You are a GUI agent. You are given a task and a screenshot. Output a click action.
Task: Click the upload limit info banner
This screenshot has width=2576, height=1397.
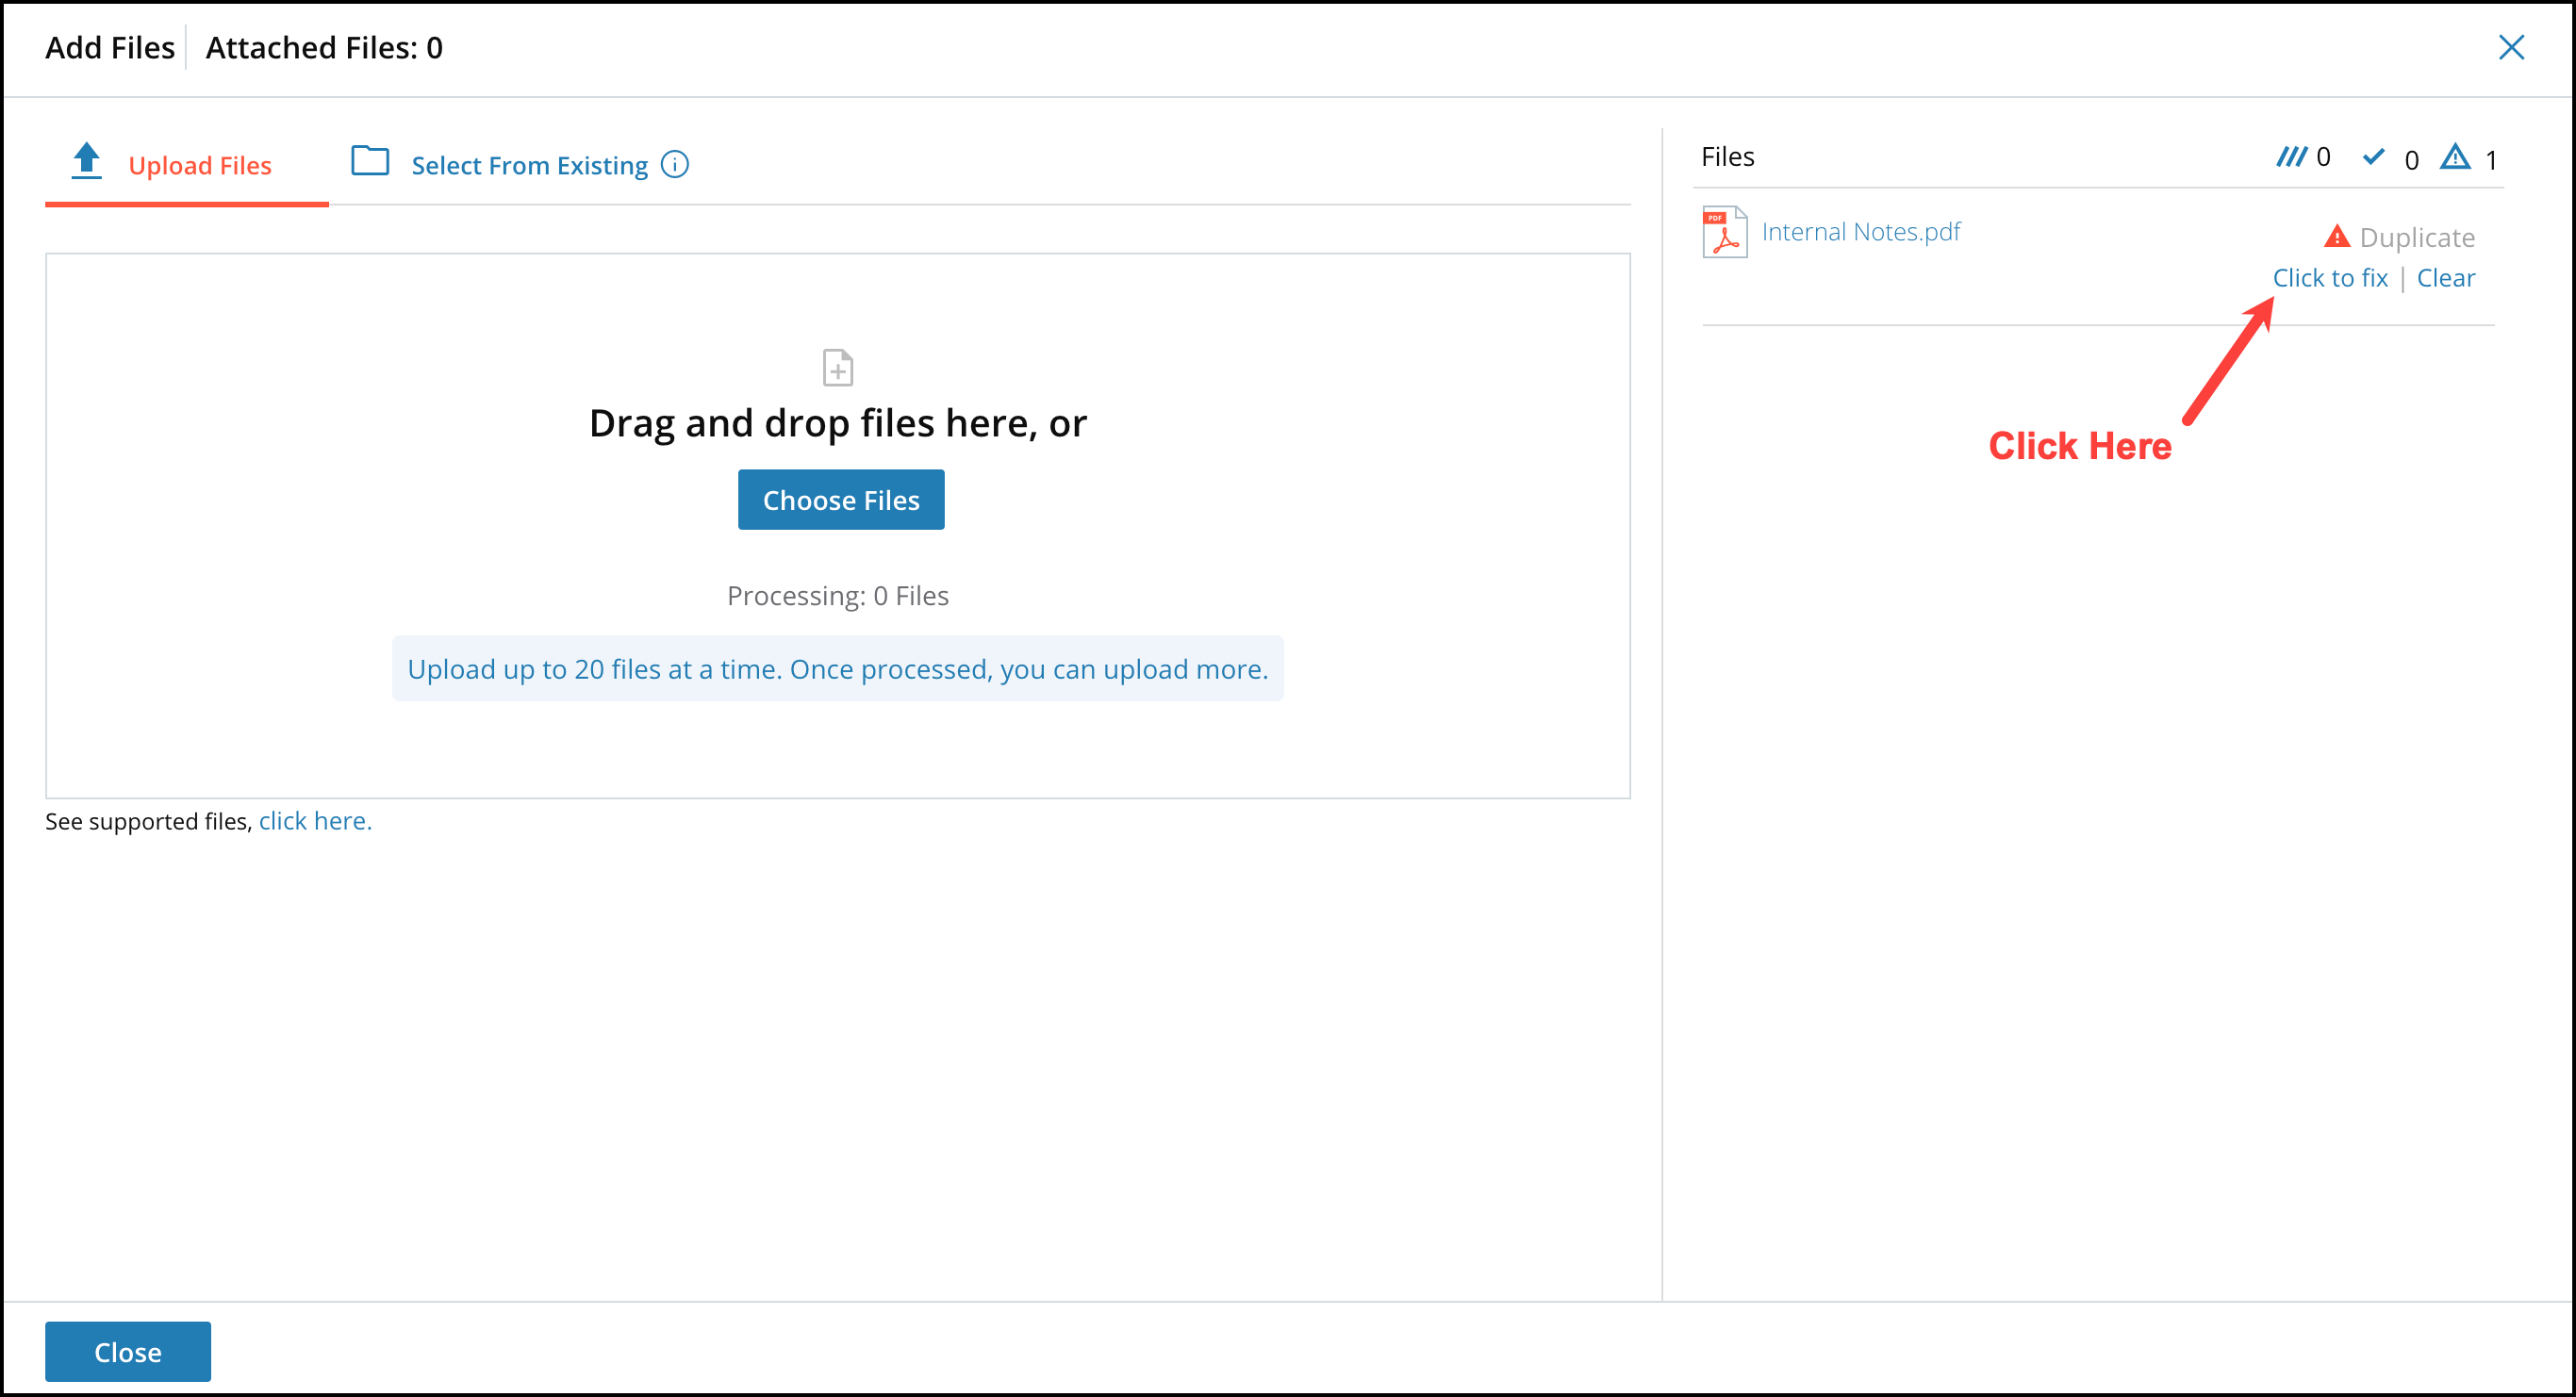(838, 669)
